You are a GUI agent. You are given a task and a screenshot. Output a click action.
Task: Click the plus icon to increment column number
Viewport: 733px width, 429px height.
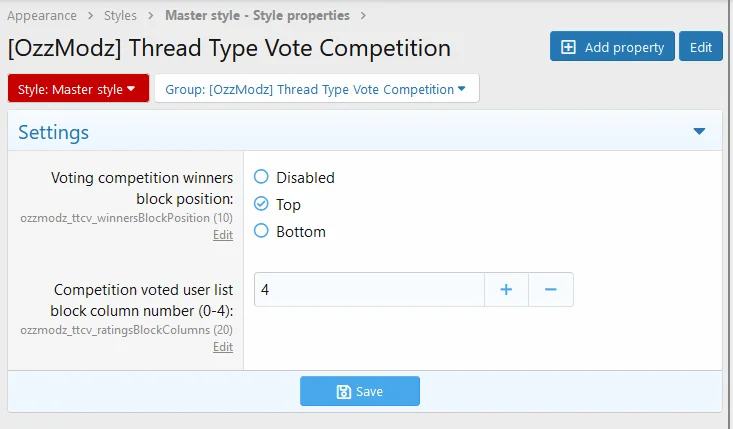[506, 290]
